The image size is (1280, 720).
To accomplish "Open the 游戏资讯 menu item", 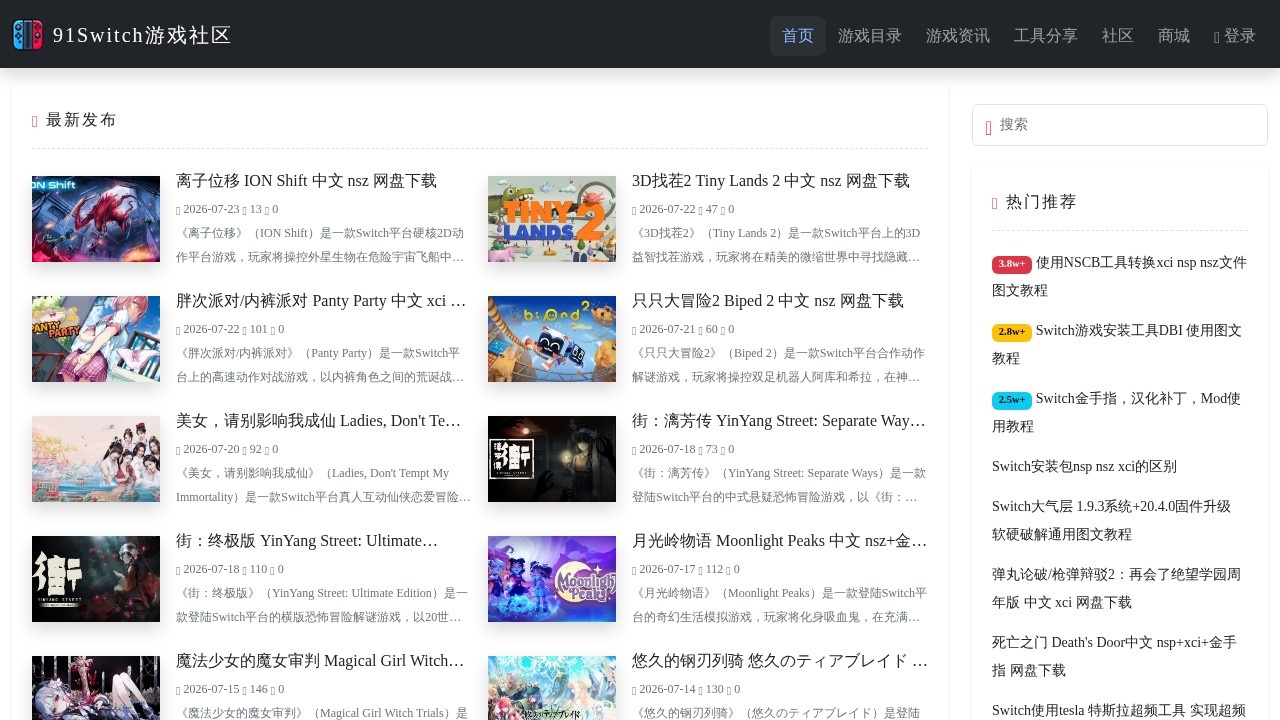I will tap(958, 36).
